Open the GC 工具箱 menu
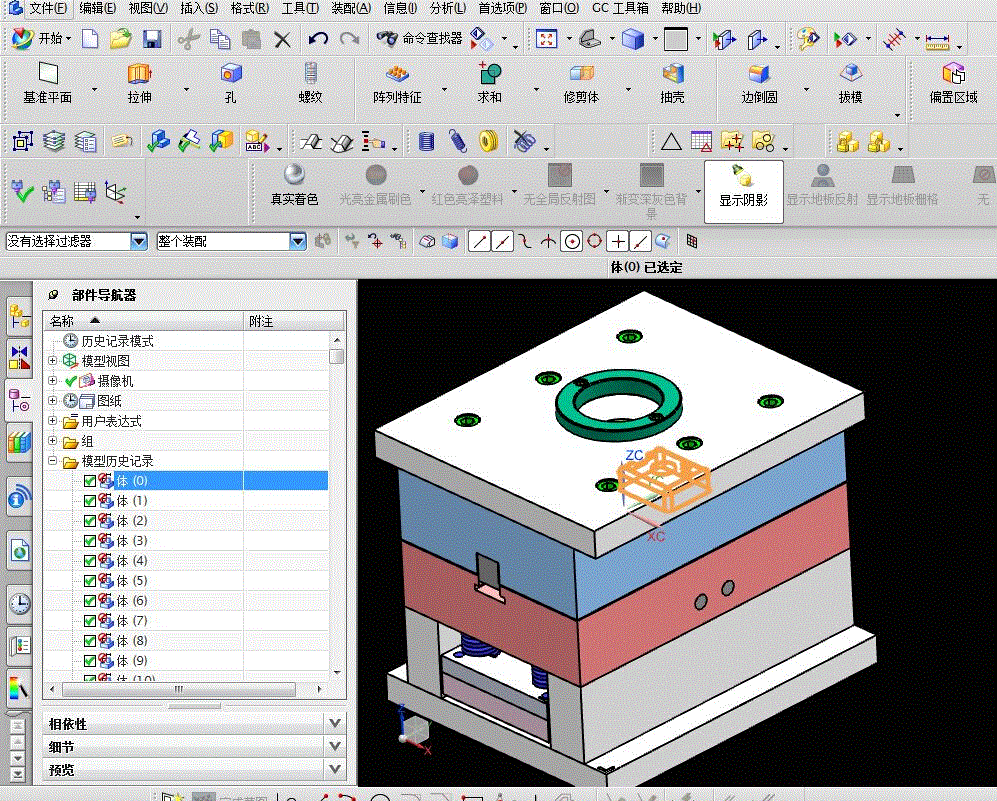The height and width of the screenshot is (801, 997). 620,8
